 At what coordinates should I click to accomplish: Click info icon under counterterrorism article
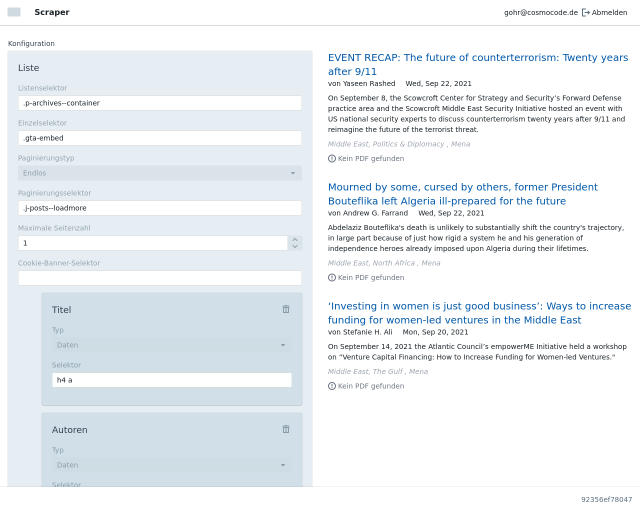(332, 158)
